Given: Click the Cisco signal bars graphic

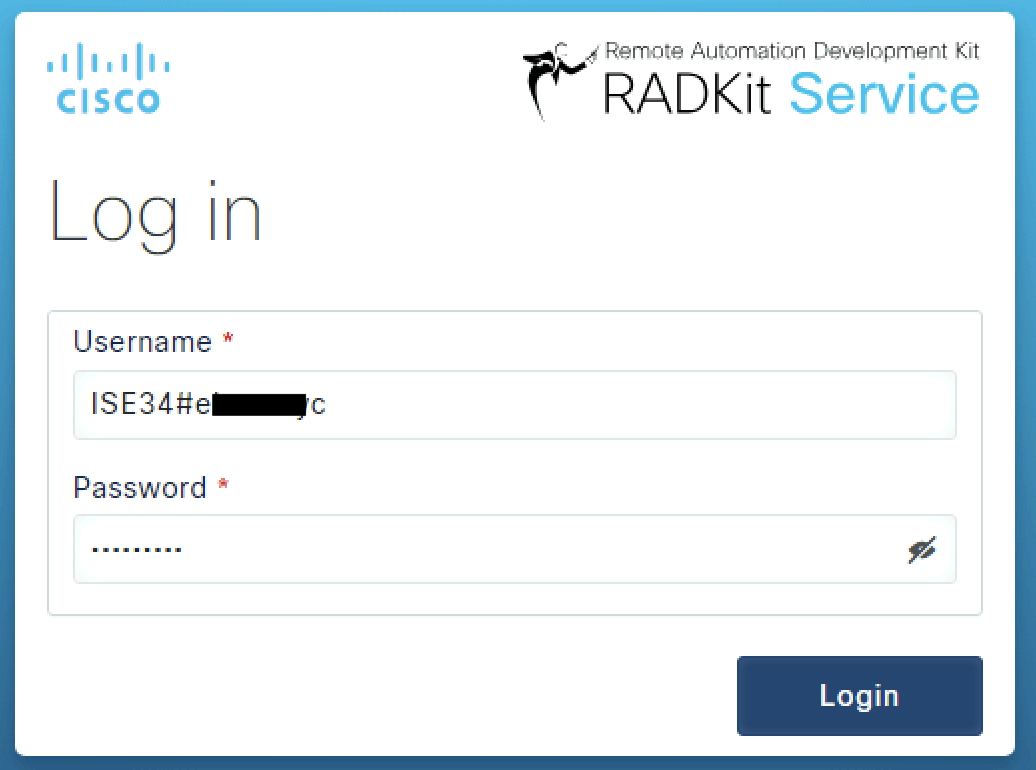Looking at the screenshot, I should [x=108, y=61].
